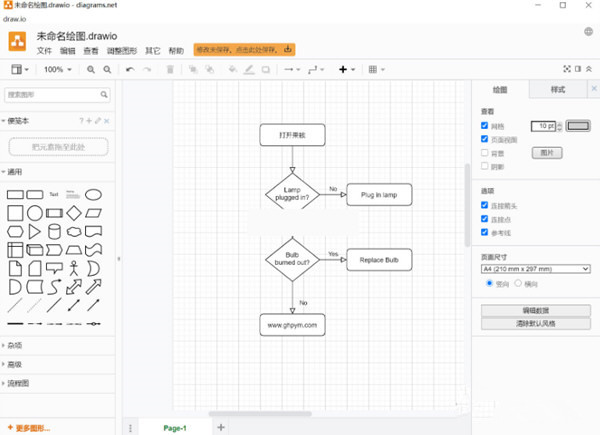600x435 pixels.
Task: Open the 文件 menu
Action: [44, 50]
